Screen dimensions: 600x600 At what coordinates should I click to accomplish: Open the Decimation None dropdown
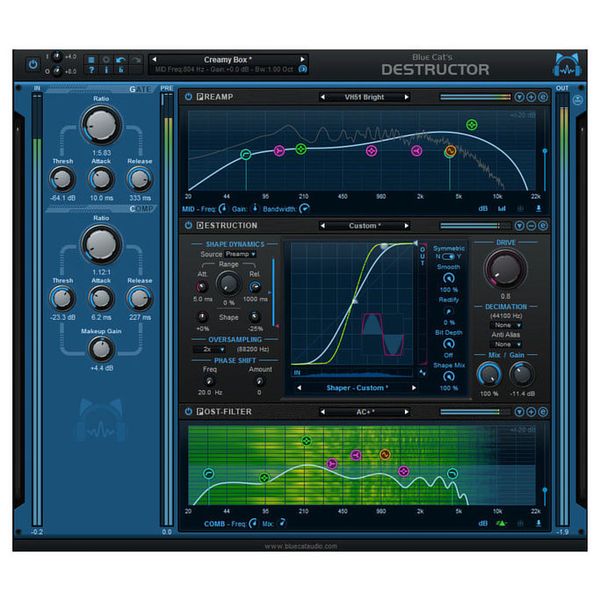point(506,325)
